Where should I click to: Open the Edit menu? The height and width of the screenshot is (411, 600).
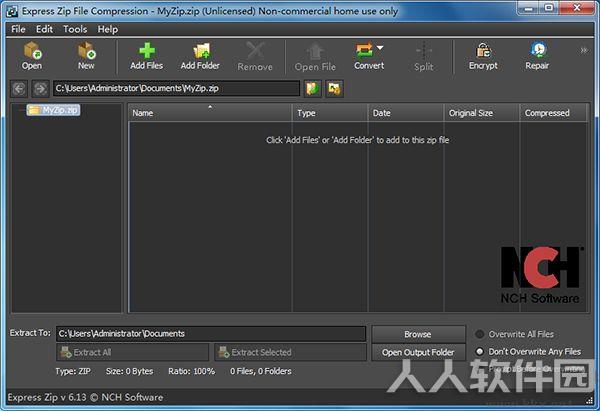click(x=44, y=29)
